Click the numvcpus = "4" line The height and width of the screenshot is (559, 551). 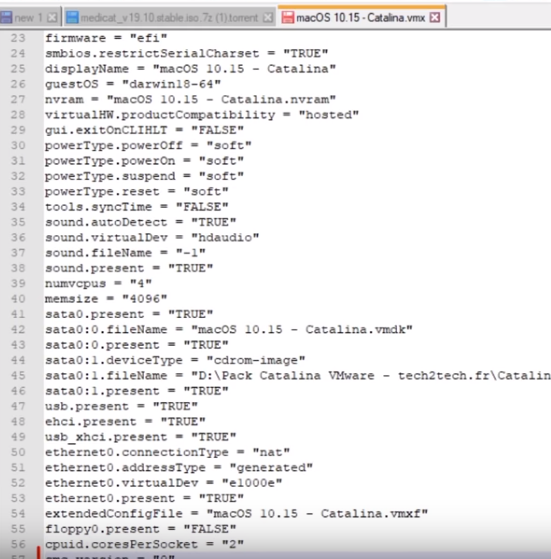click(x=98, y=283)
